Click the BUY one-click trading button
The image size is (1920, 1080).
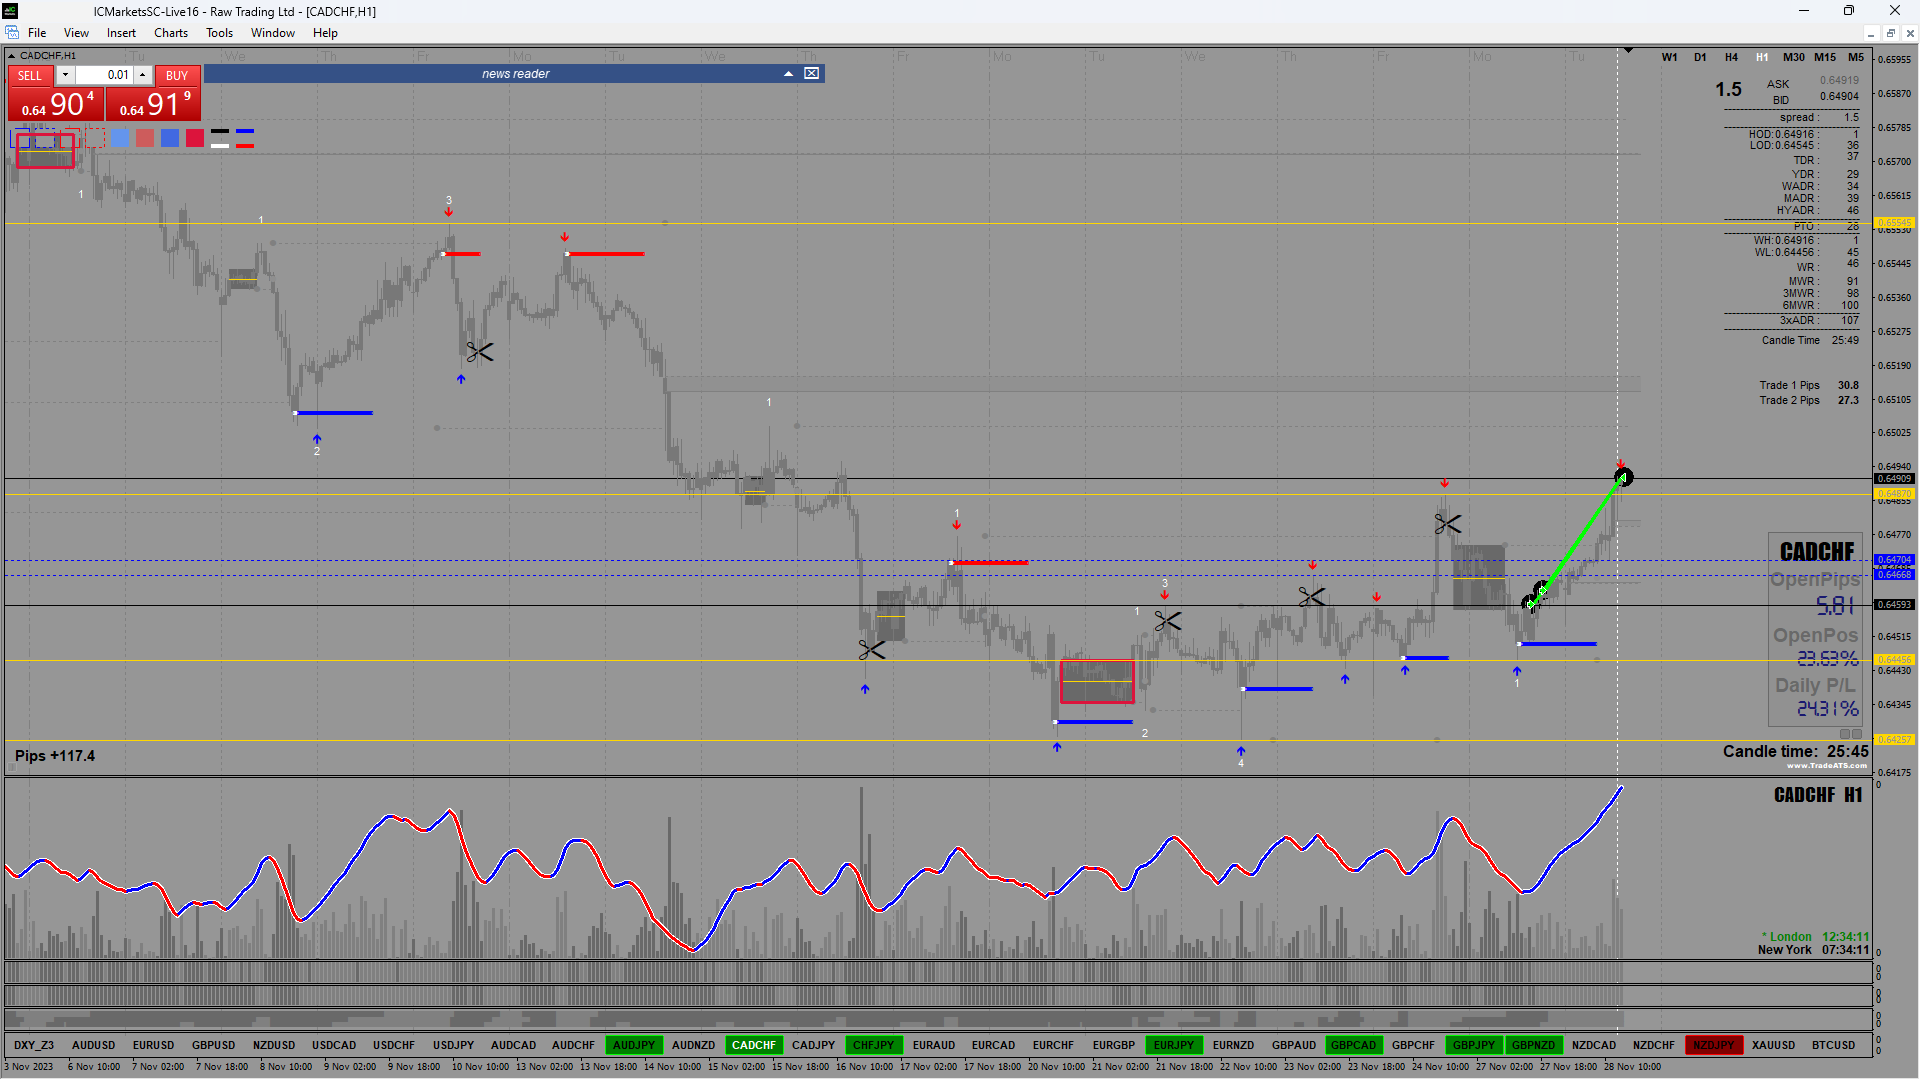click(x=177, y=75)
